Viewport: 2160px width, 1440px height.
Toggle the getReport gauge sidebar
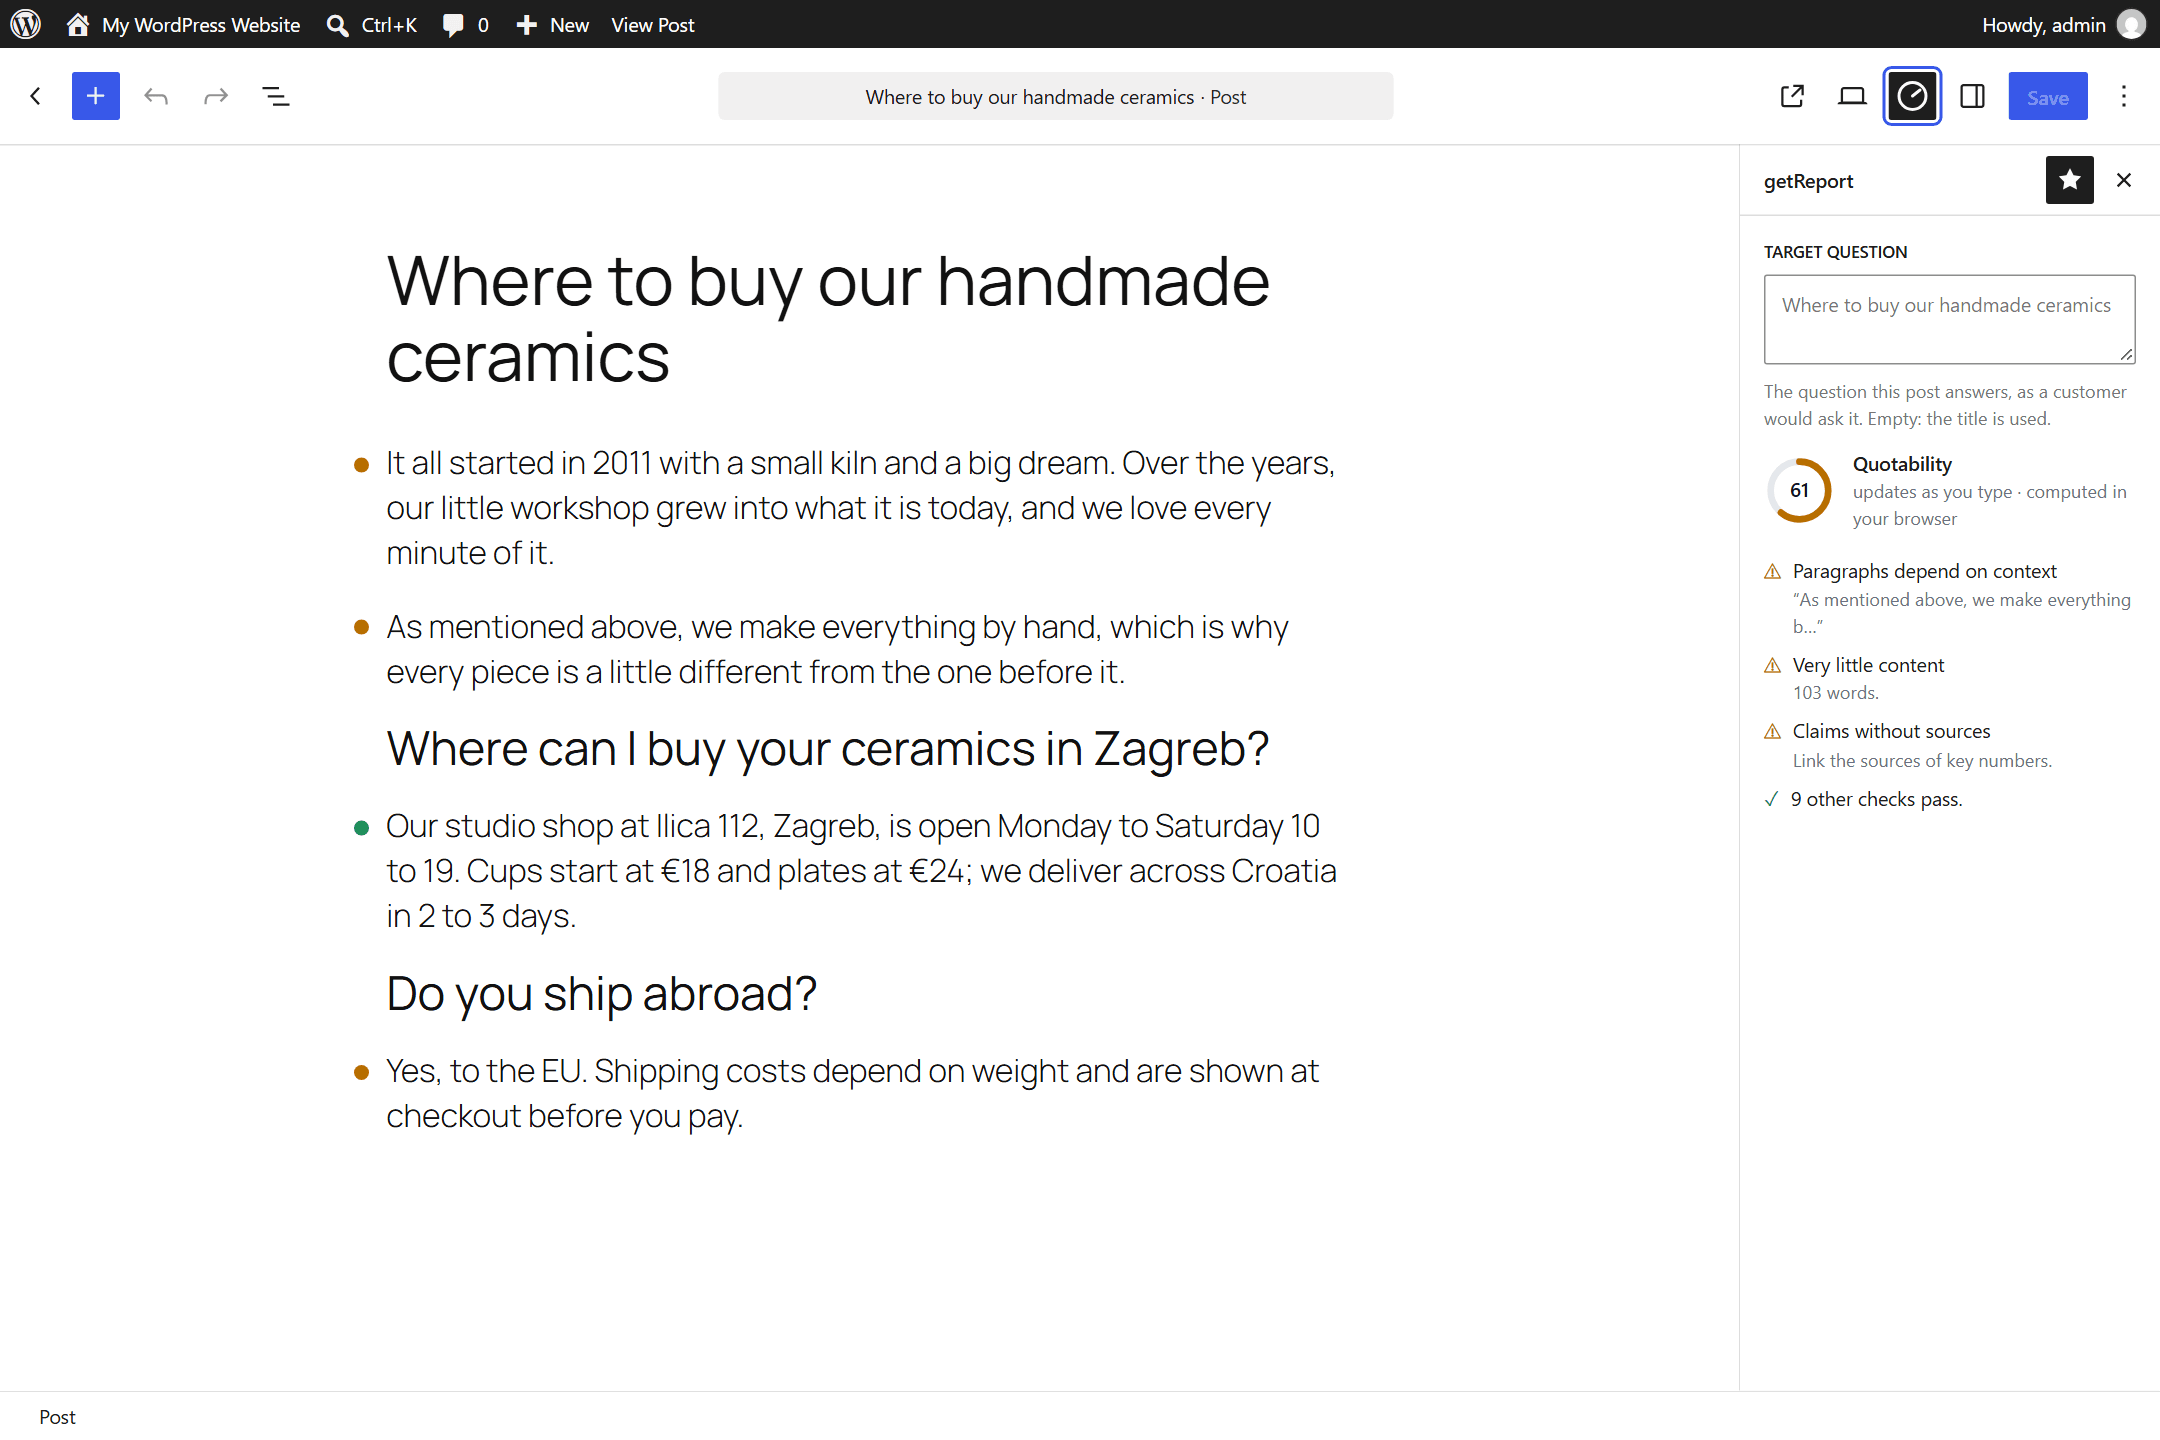[x=1912, y=96]
